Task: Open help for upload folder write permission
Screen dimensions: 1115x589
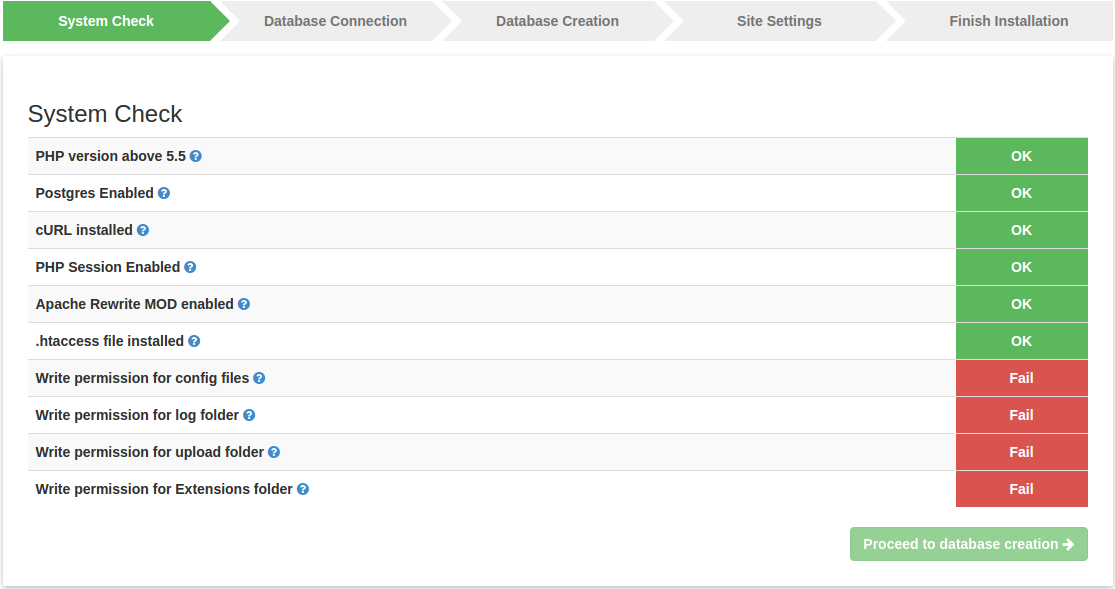Action: pos(274,452)
